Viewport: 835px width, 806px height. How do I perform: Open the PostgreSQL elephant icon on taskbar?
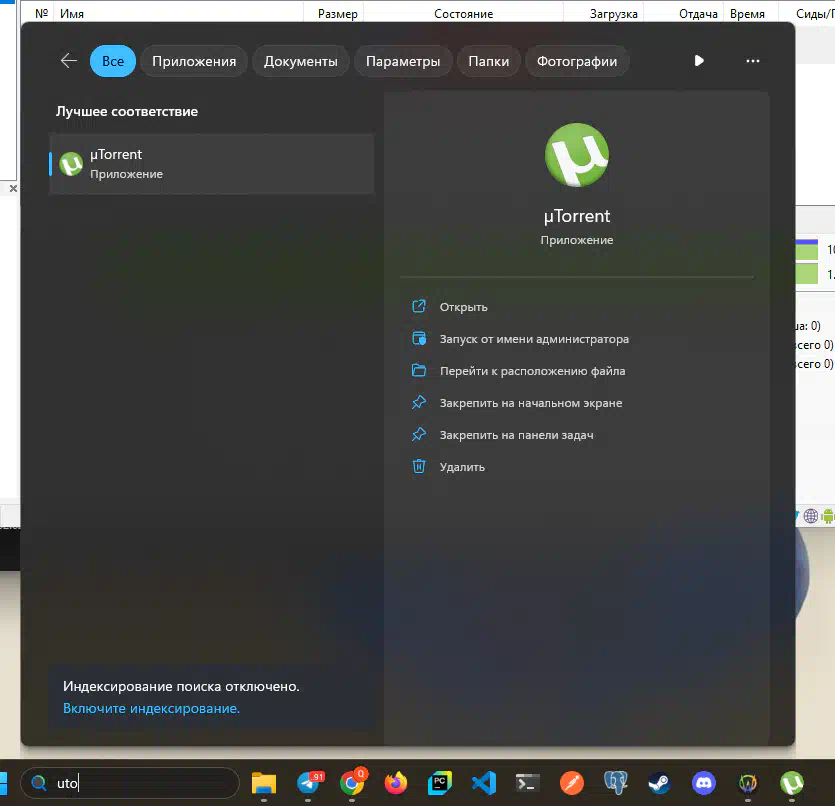point(616,784)
